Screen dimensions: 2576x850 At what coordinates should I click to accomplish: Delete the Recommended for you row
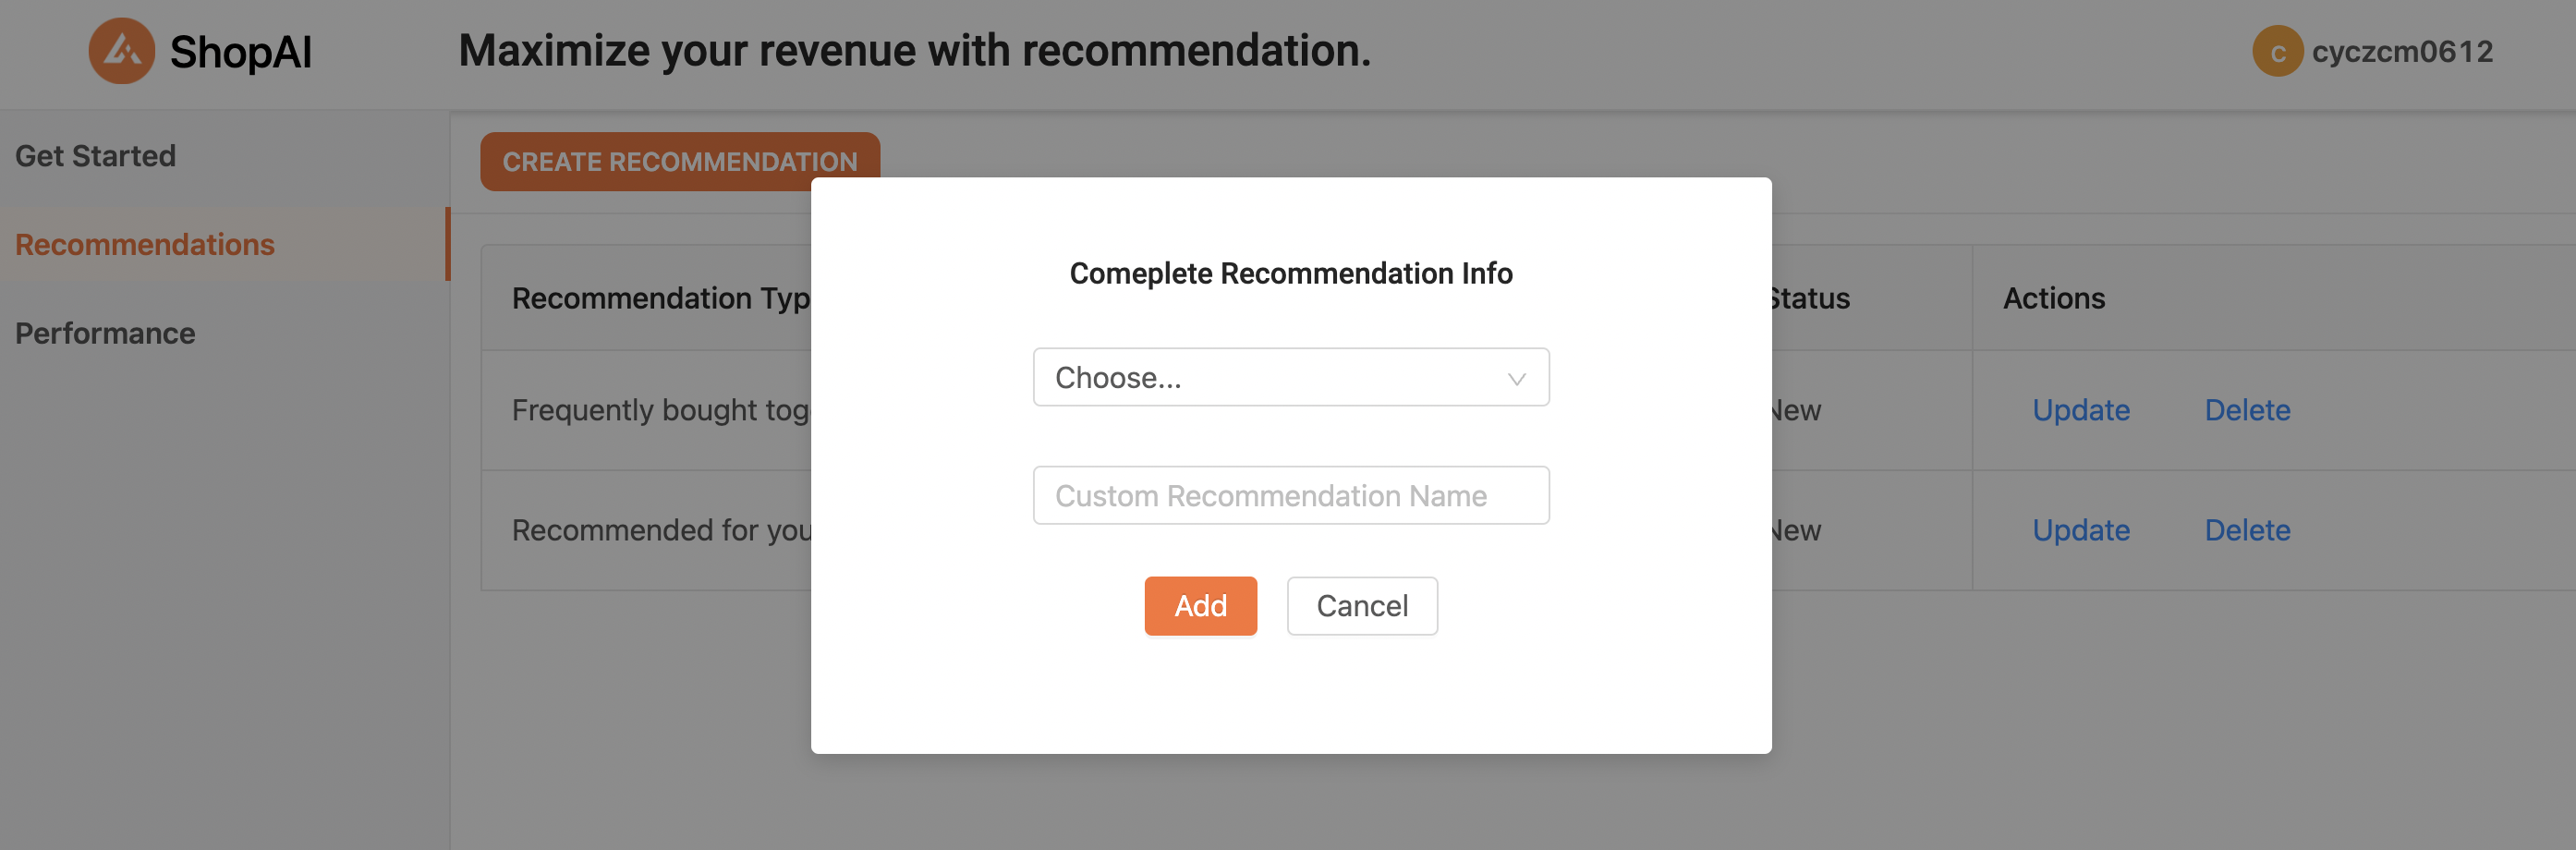[x=2247, y=530]
